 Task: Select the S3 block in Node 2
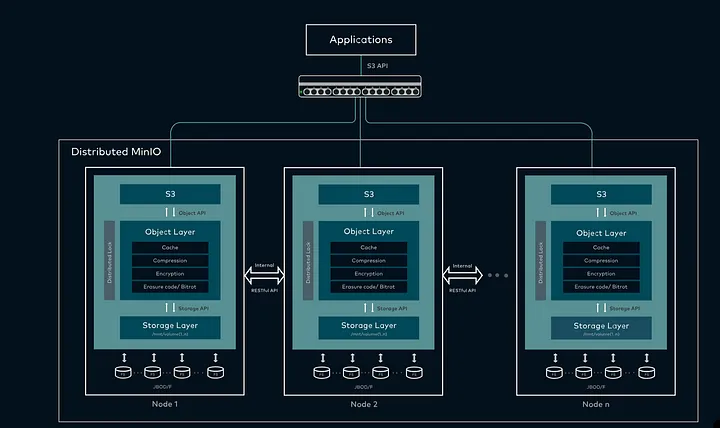point(369,194)
